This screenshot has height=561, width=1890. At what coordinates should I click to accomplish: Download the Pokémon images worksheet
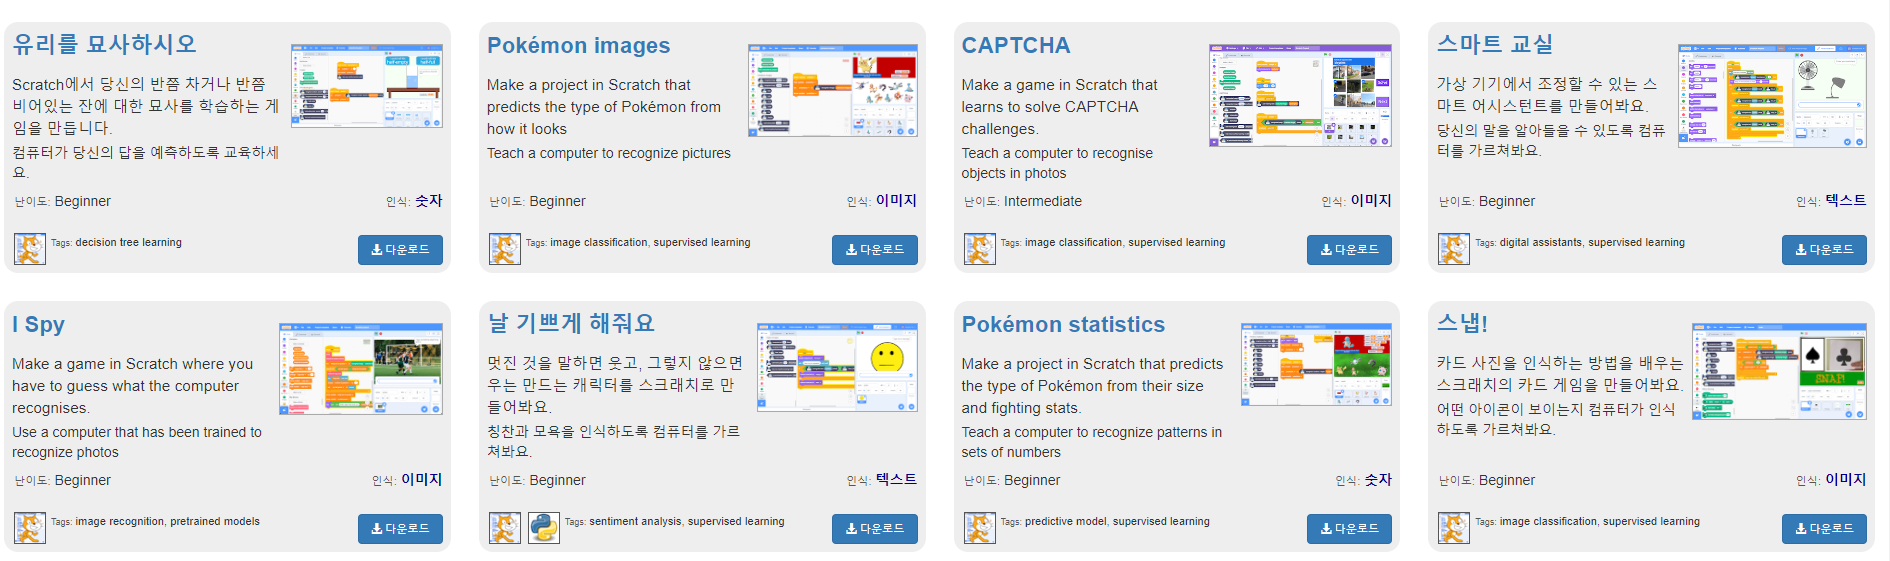coord(875,250)
